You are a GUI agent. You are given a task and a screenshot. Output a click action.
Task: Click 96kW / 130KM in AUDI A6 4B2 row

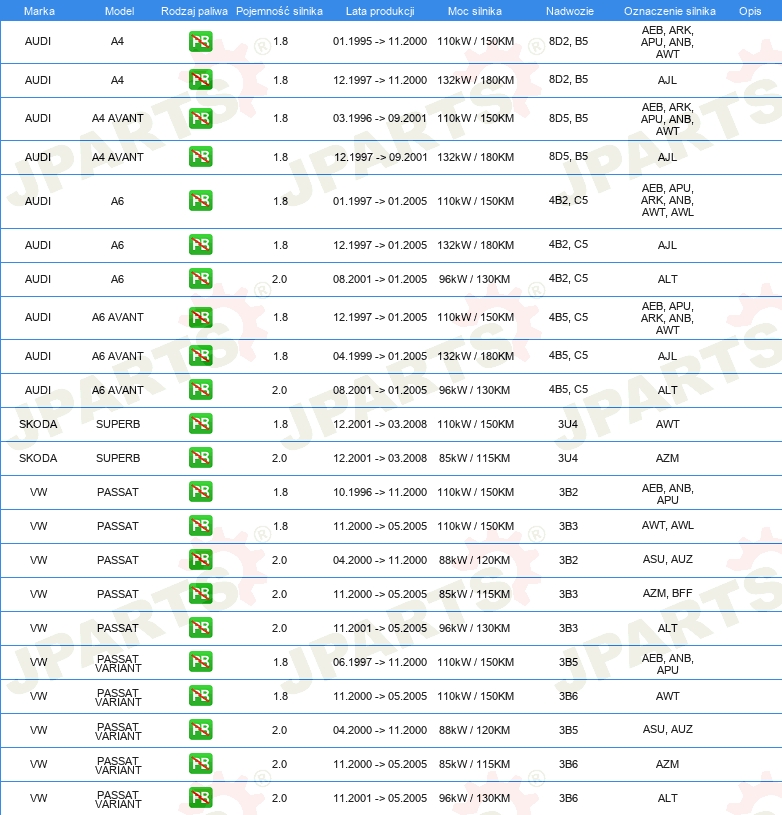[474, 279]
